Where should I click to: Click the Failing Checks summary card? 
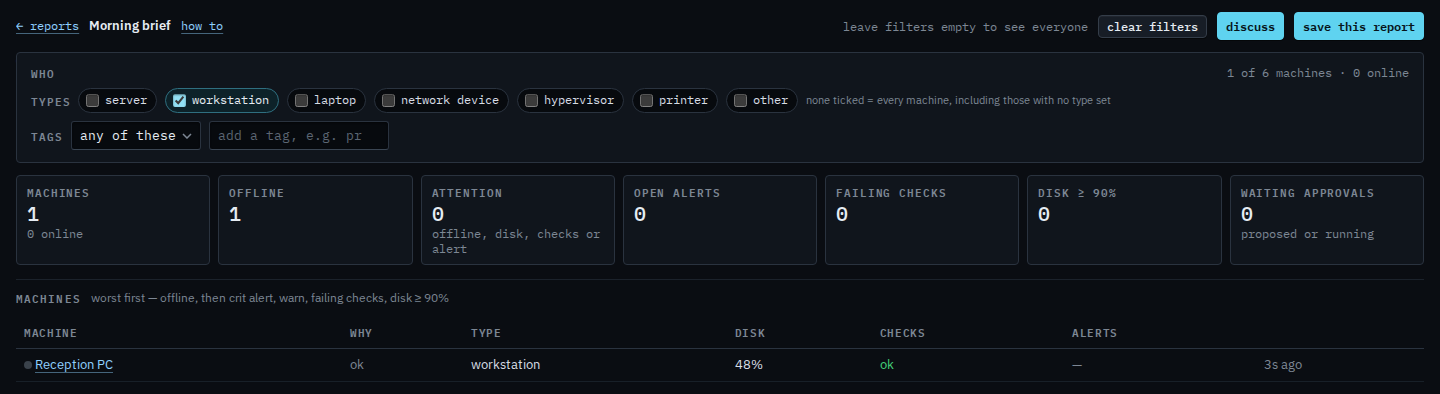pyautogui.click(x=922, y=220)
